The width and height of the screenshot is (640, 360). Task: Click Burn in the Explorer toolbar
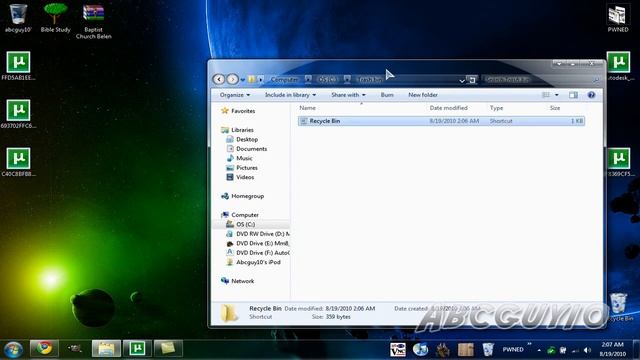coord(387,95)
